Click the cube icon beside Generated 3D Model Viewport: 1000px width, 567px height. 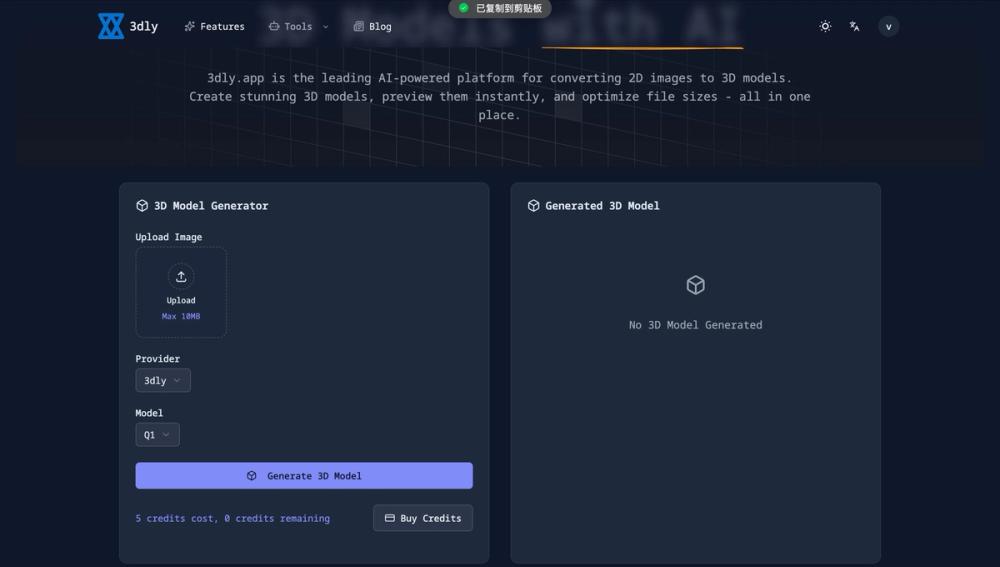click(534, 205)
